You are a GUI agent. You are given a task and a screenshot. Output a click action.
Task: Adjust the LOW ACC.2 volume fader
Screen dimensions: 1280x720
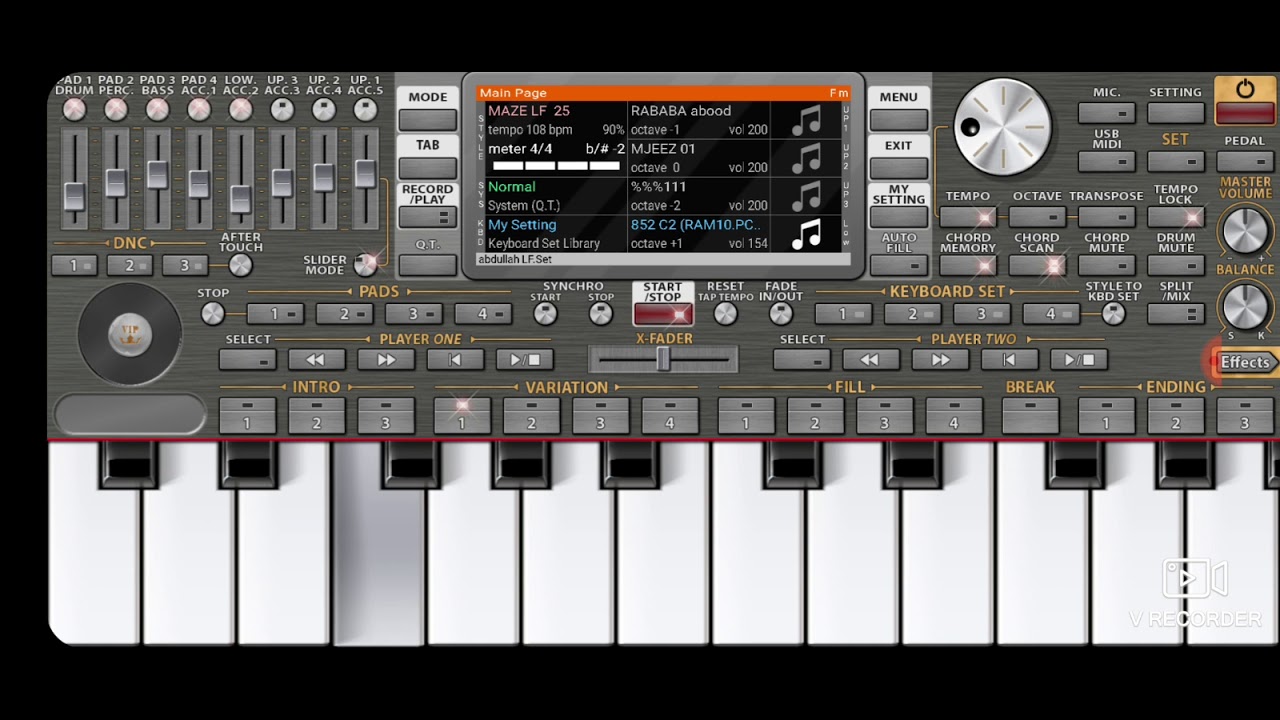click(240, 198)
